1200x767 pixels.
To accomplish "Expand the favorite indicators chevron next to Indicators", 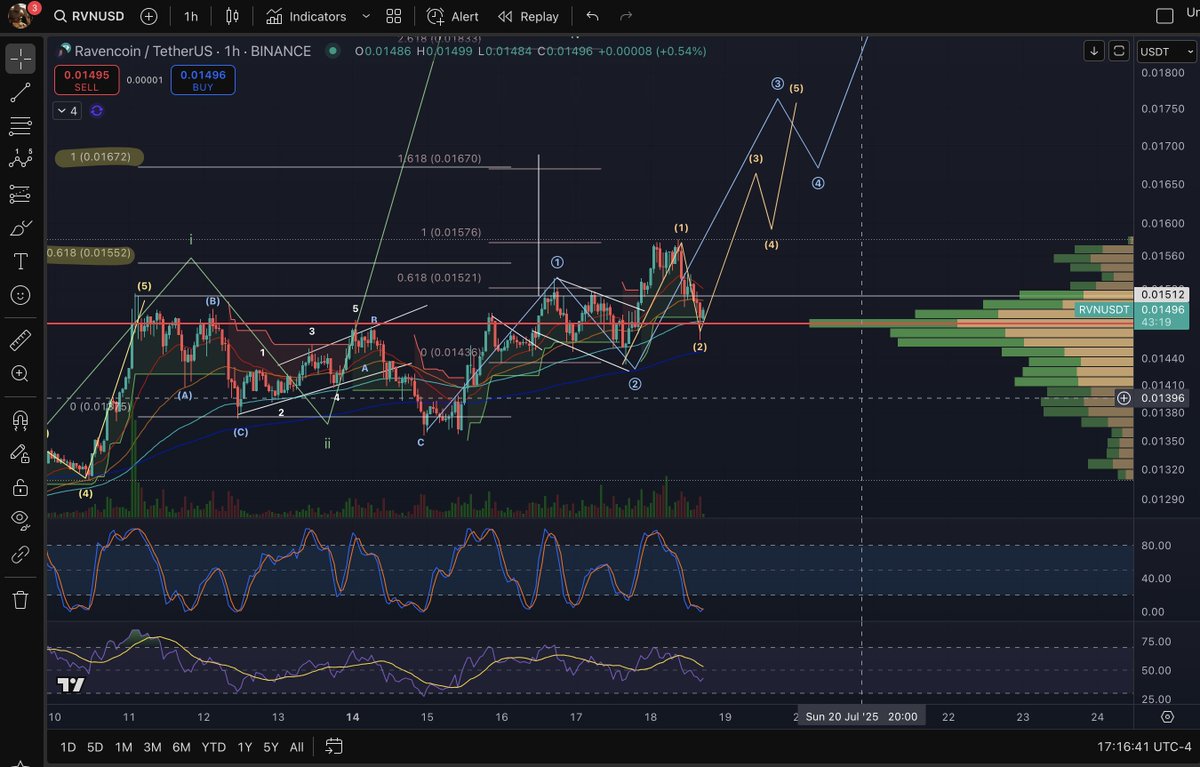I will click(x=365, y=17).
